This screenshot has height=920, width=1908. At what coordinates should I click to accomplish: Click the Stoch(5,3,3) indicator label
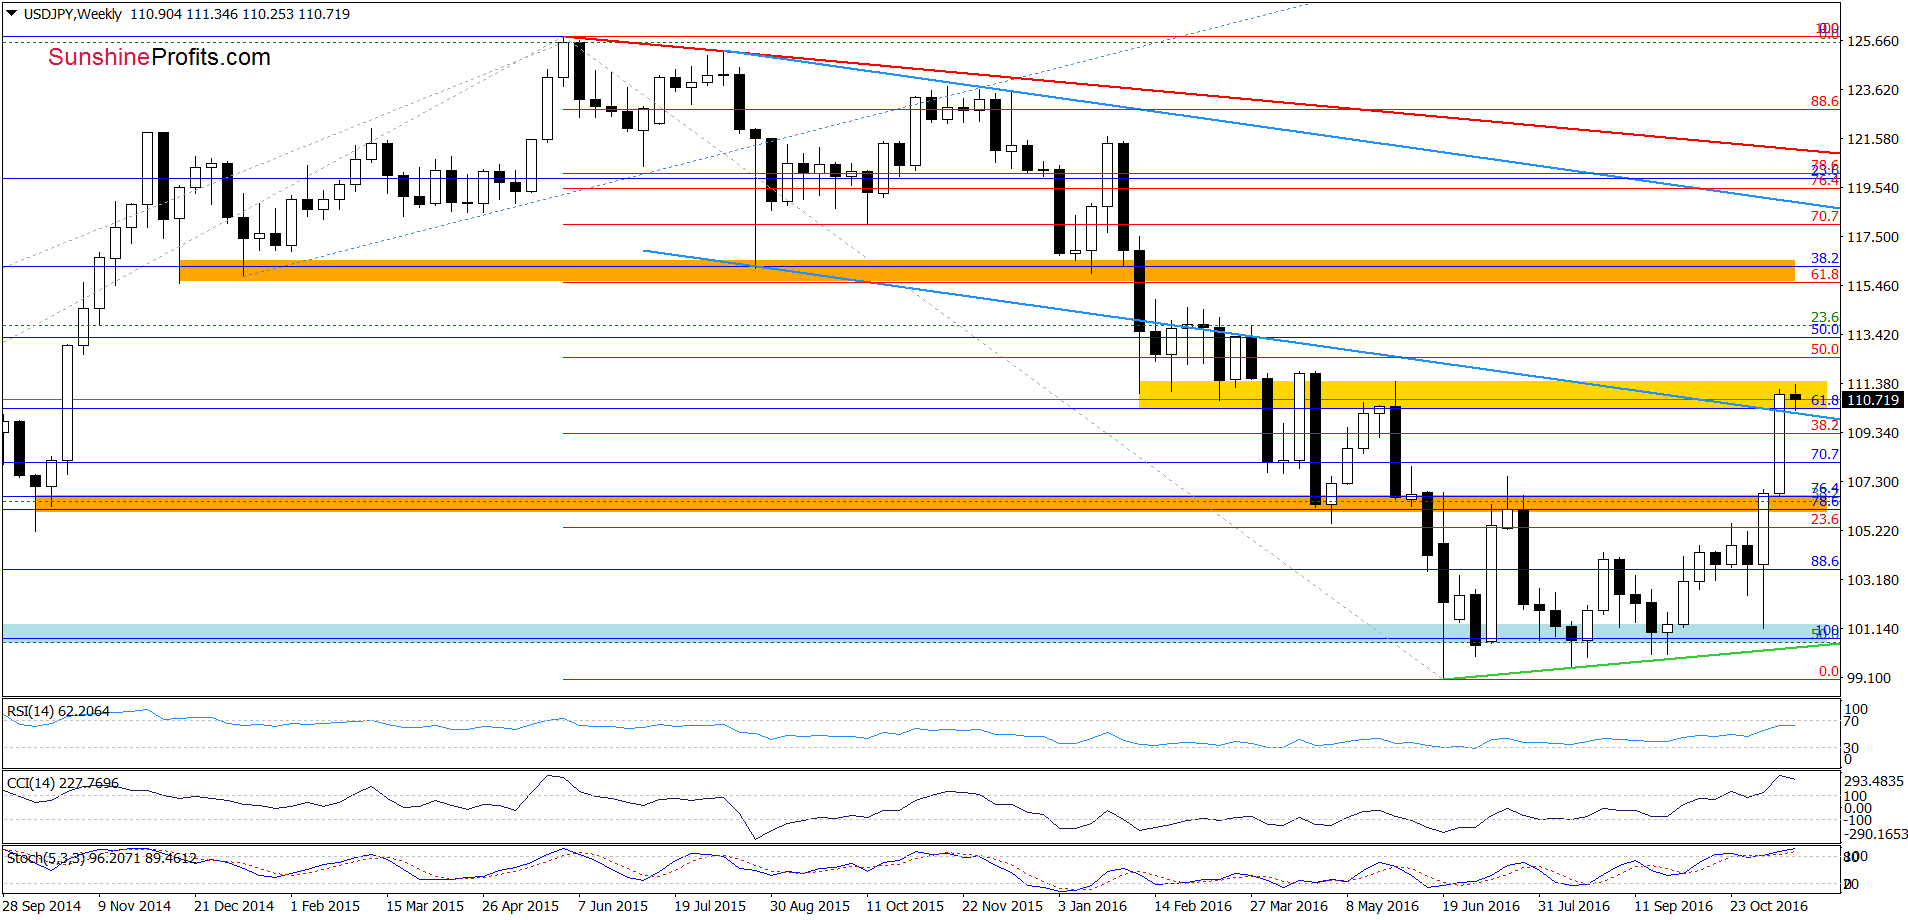[102, 858]
